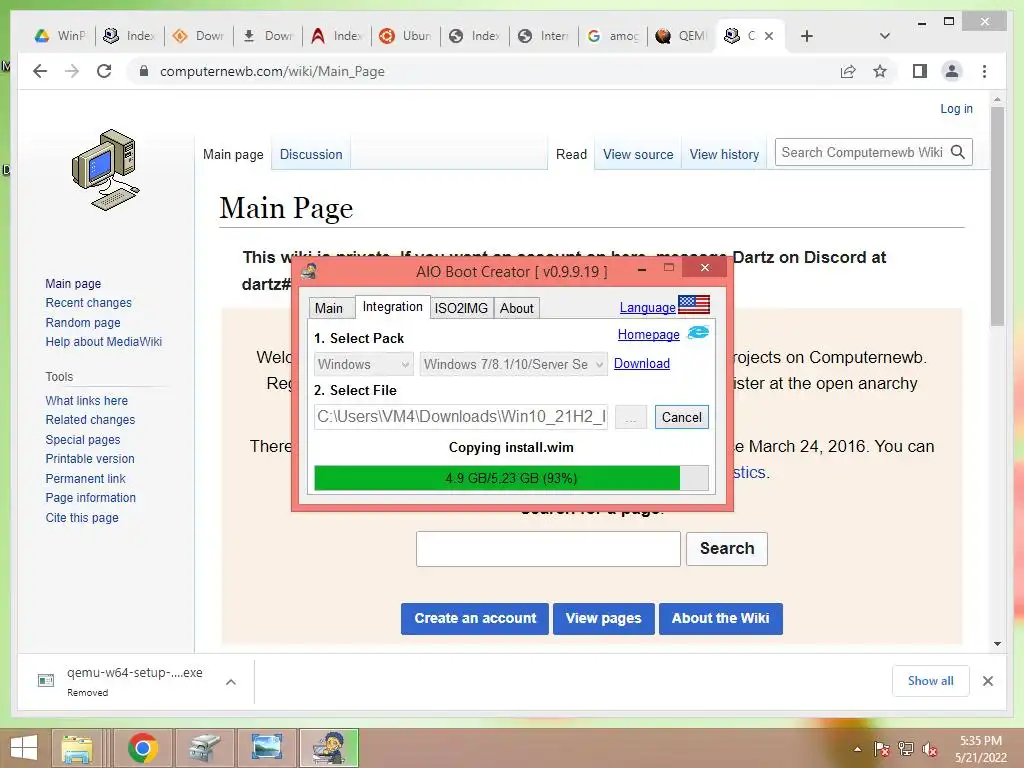Open the wiki Discussion tab

(x=311, y=154)
